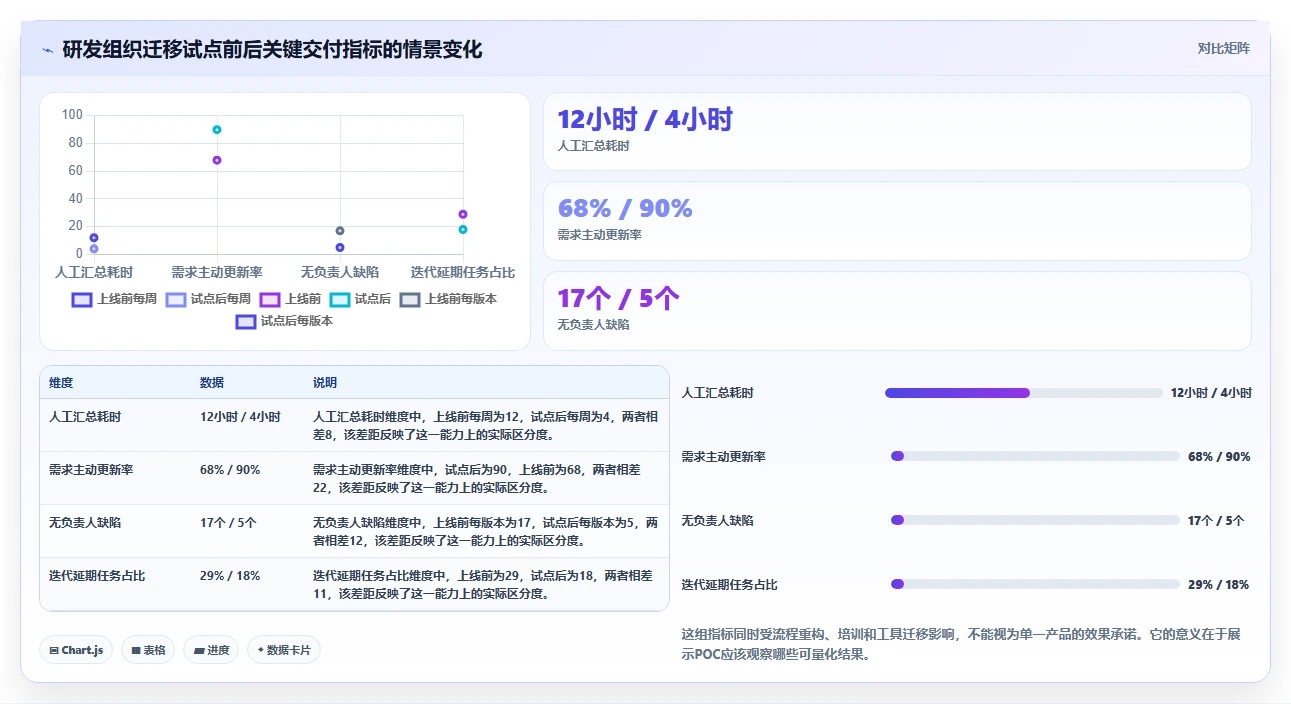Screen dimensions: 1291x704
Task: Click the purple data point at 29 for 迭代延期任务占比
Action: coord(463,214)
